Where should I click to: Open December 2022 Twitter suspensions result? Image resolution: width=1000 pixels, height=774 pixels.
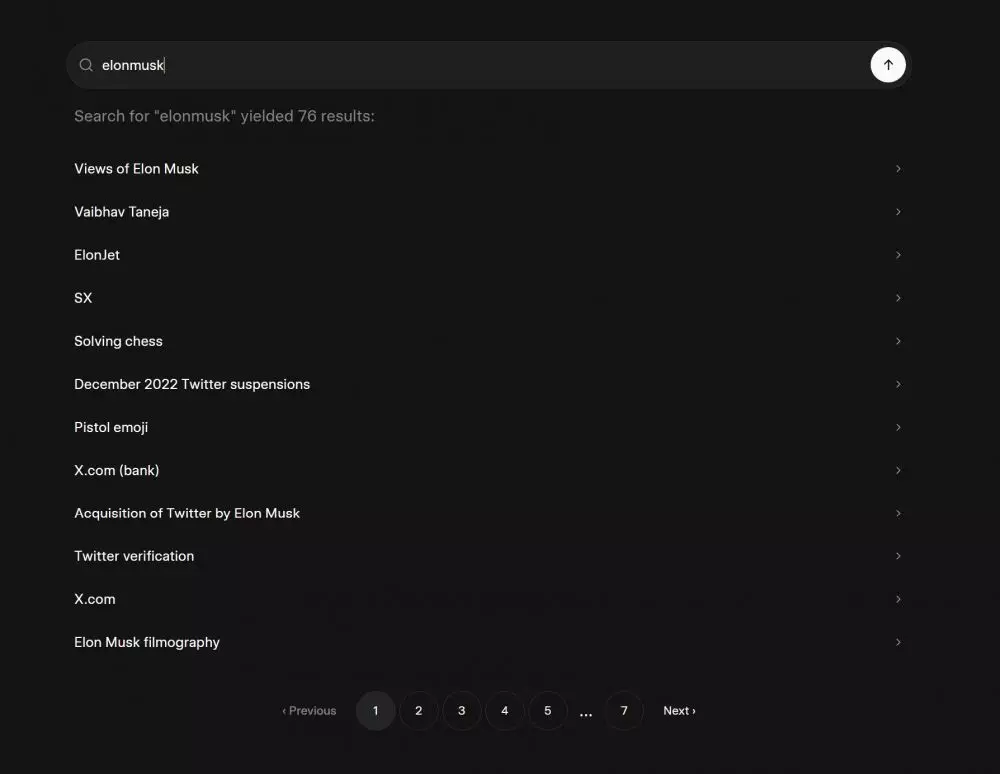click(x=192, y=384)
